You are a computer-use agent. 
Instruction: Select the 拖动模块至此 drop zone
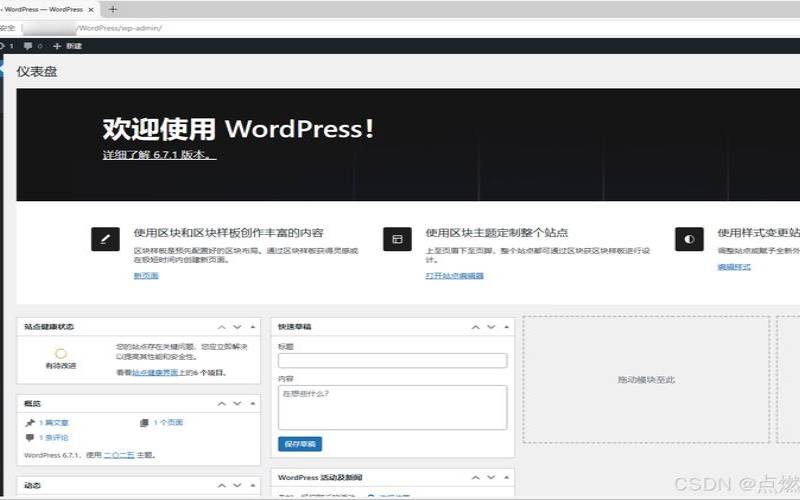tap(646, 380)
